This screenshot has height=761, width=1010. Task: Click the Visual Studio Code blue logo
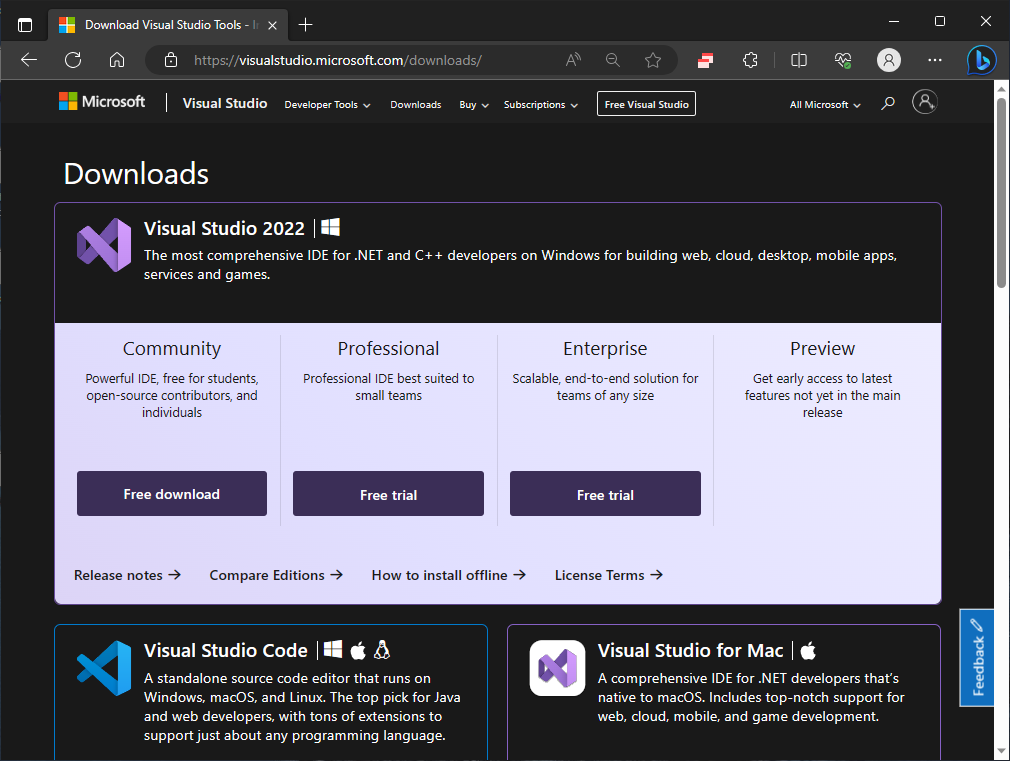104,668
